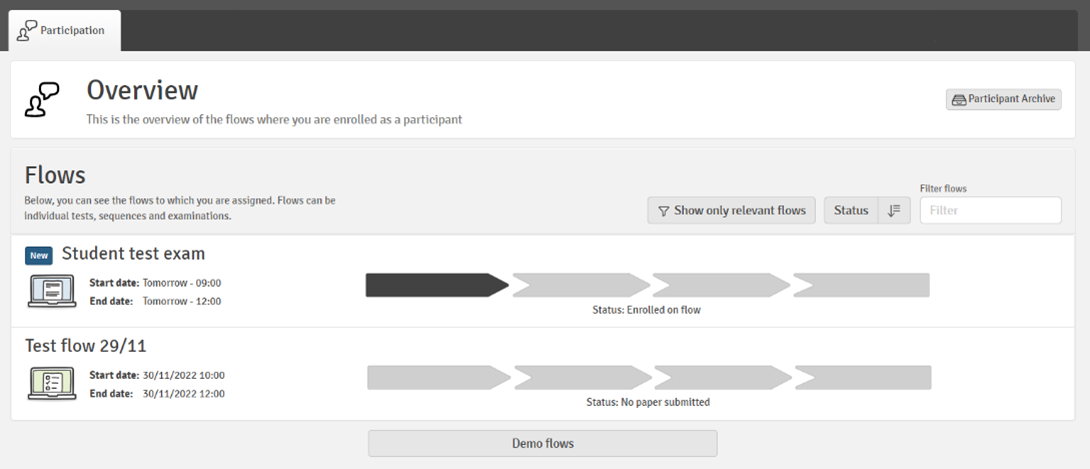Click the Participation tab's people icon

(27, 31)
